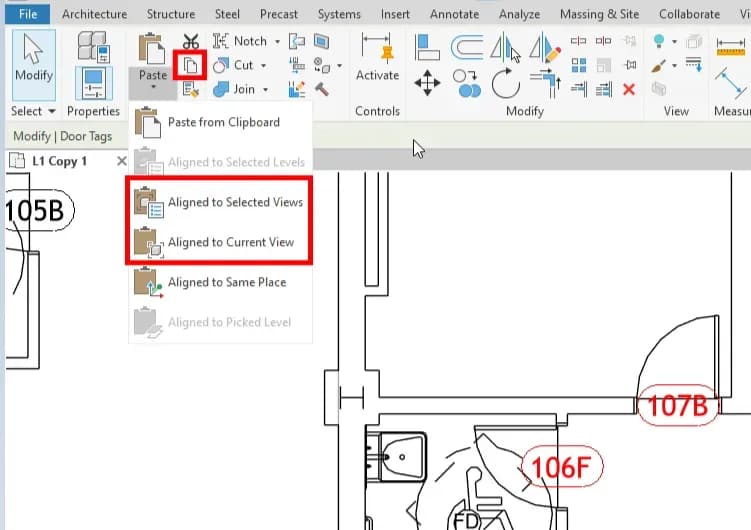Select the Beam/Column Joins icon
The width and height of the screenshot is (751, 530).
297,65
